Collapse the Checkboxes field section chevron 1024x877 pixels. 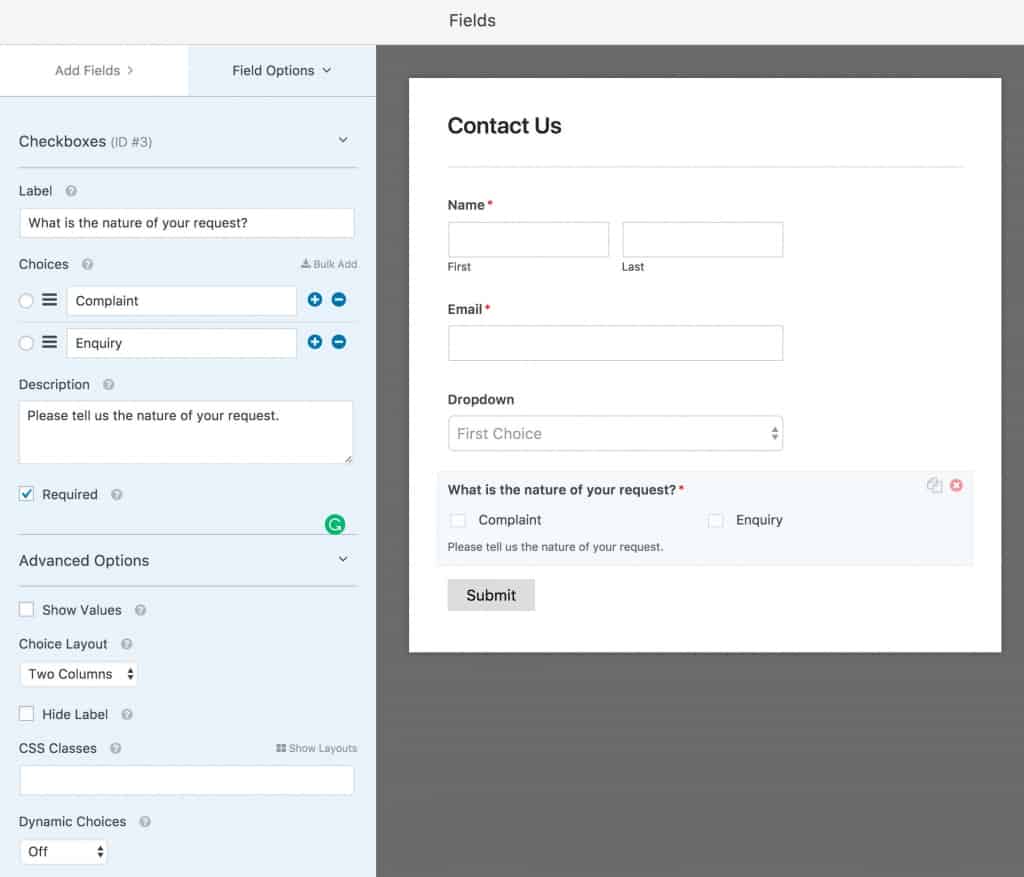tap(343, 140)
